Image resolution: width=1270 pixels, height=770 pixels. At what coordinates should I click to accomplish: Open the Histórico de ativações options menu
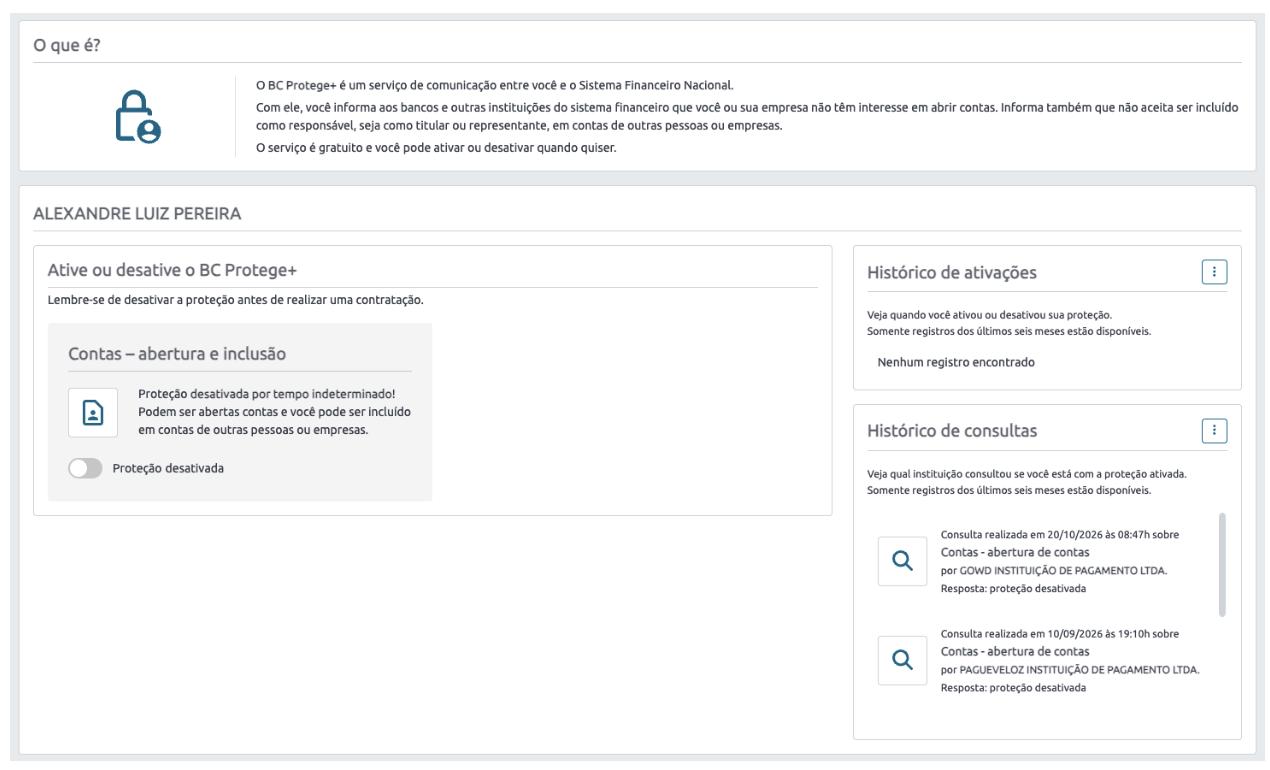[1214, 271]
